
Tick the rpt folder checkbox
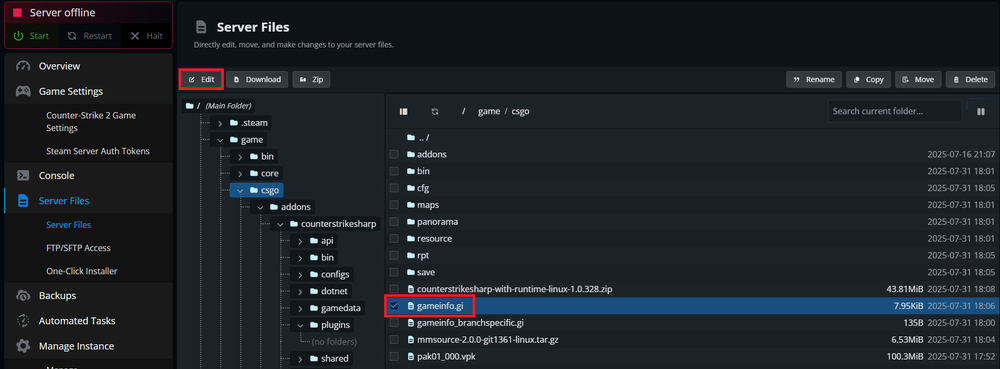pos(394,256)
